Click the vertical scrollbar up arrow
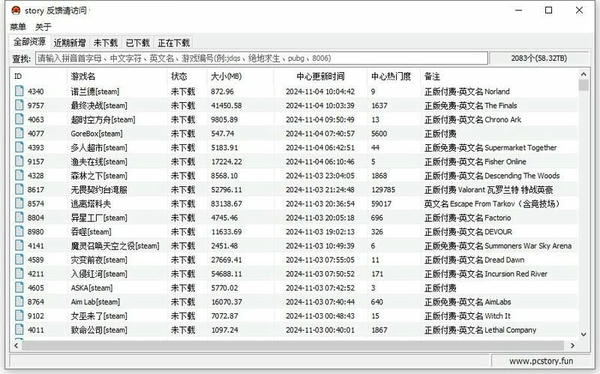The height and width of the screenshot is (374, 600). 584,74
